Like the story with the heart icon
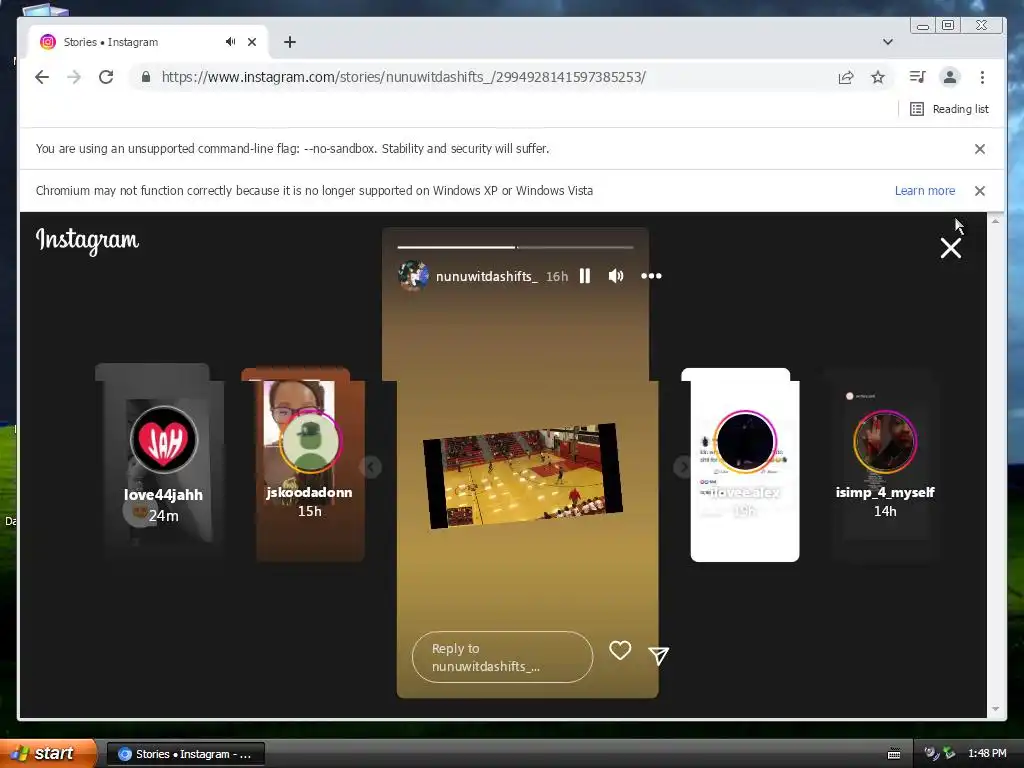The height and width of the screenshot is (768, 1024). (620, 650)
